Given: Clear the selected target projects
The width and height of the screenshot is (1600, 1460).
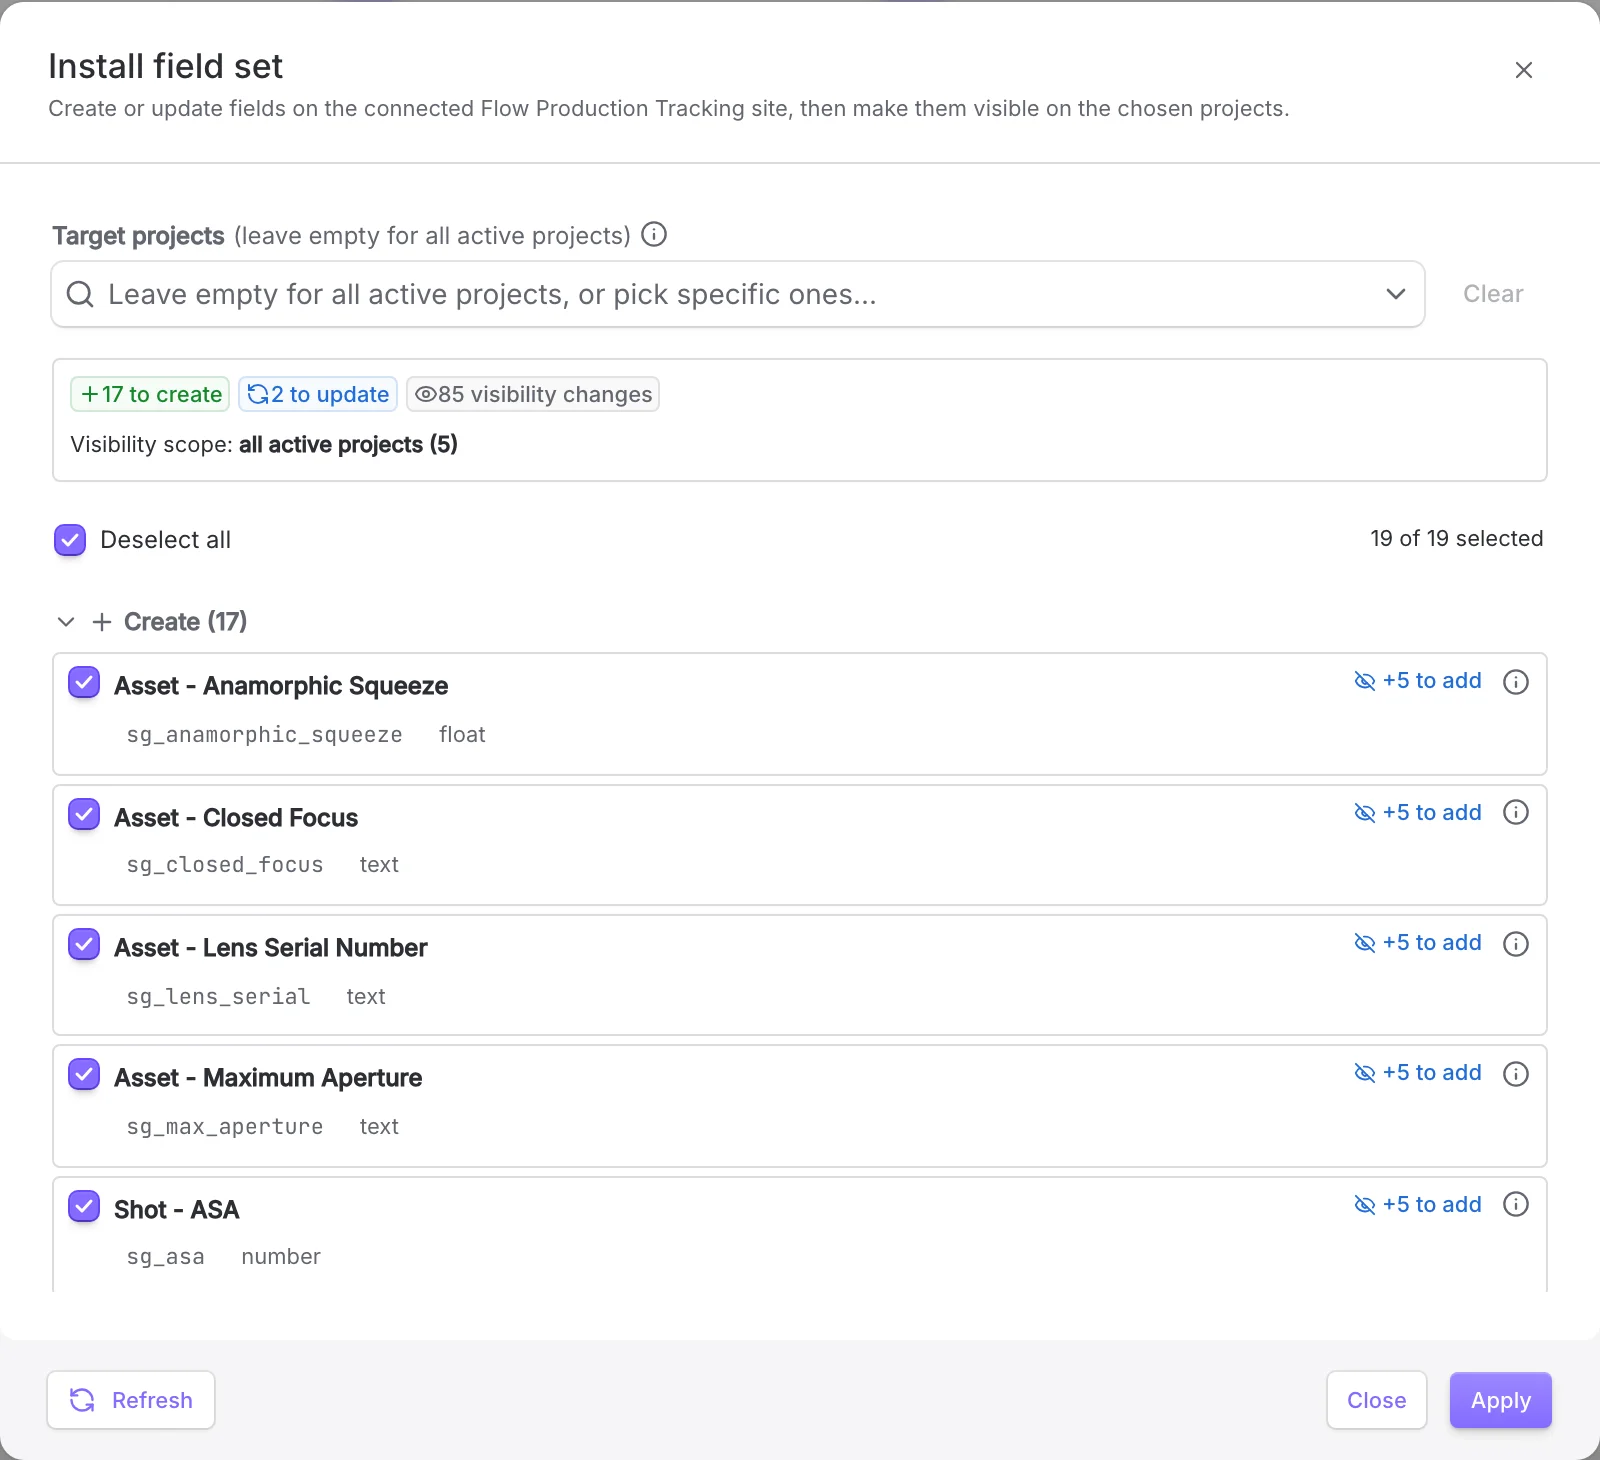Looking at the screenshot, I should (x=1493, y=294).
